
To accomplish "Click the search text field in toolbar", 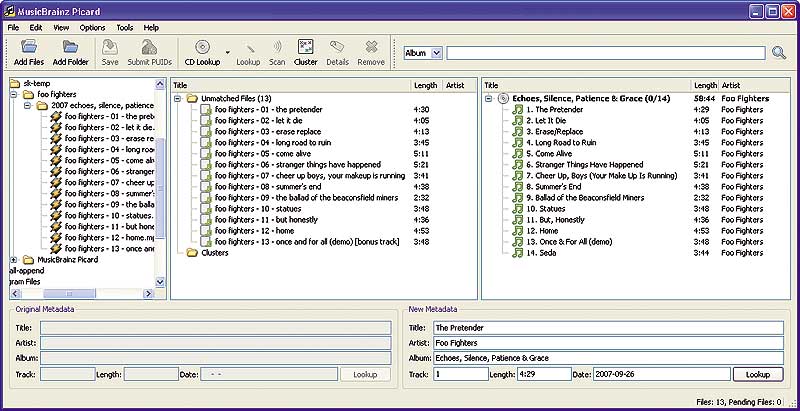I will click(x=606, y=53).
